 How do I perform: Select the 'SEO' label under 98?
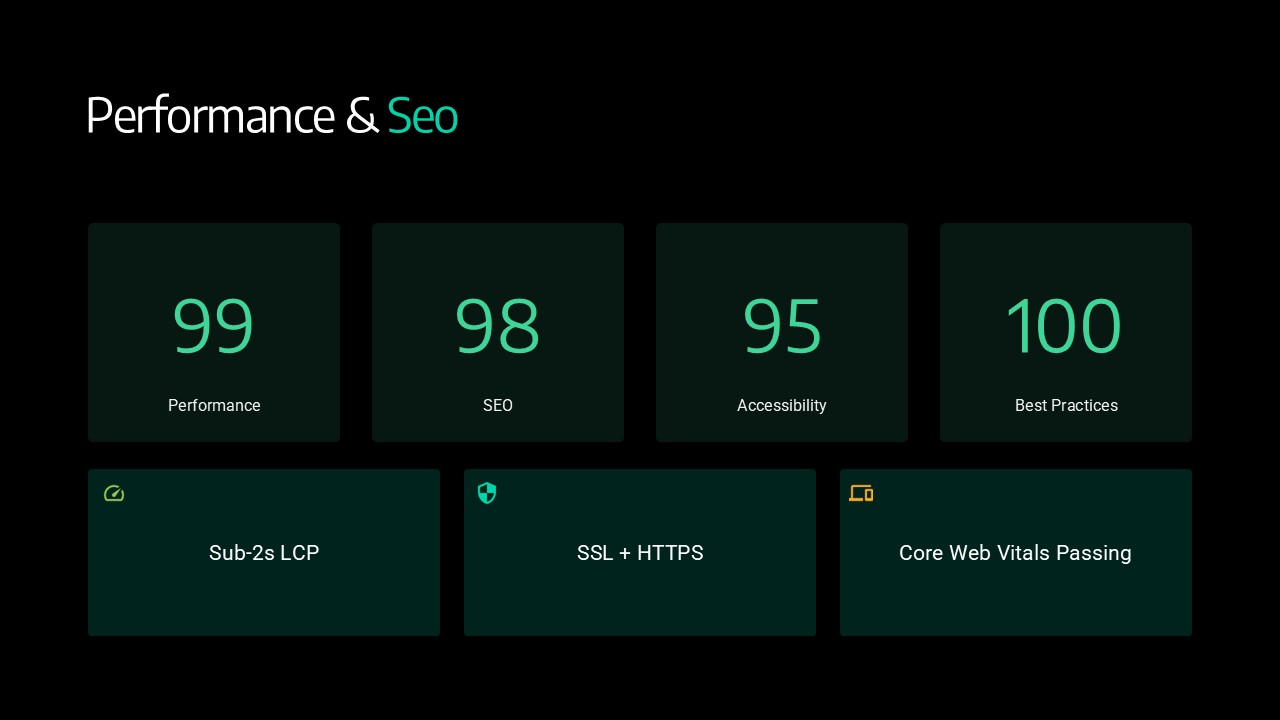coord(498,405)
